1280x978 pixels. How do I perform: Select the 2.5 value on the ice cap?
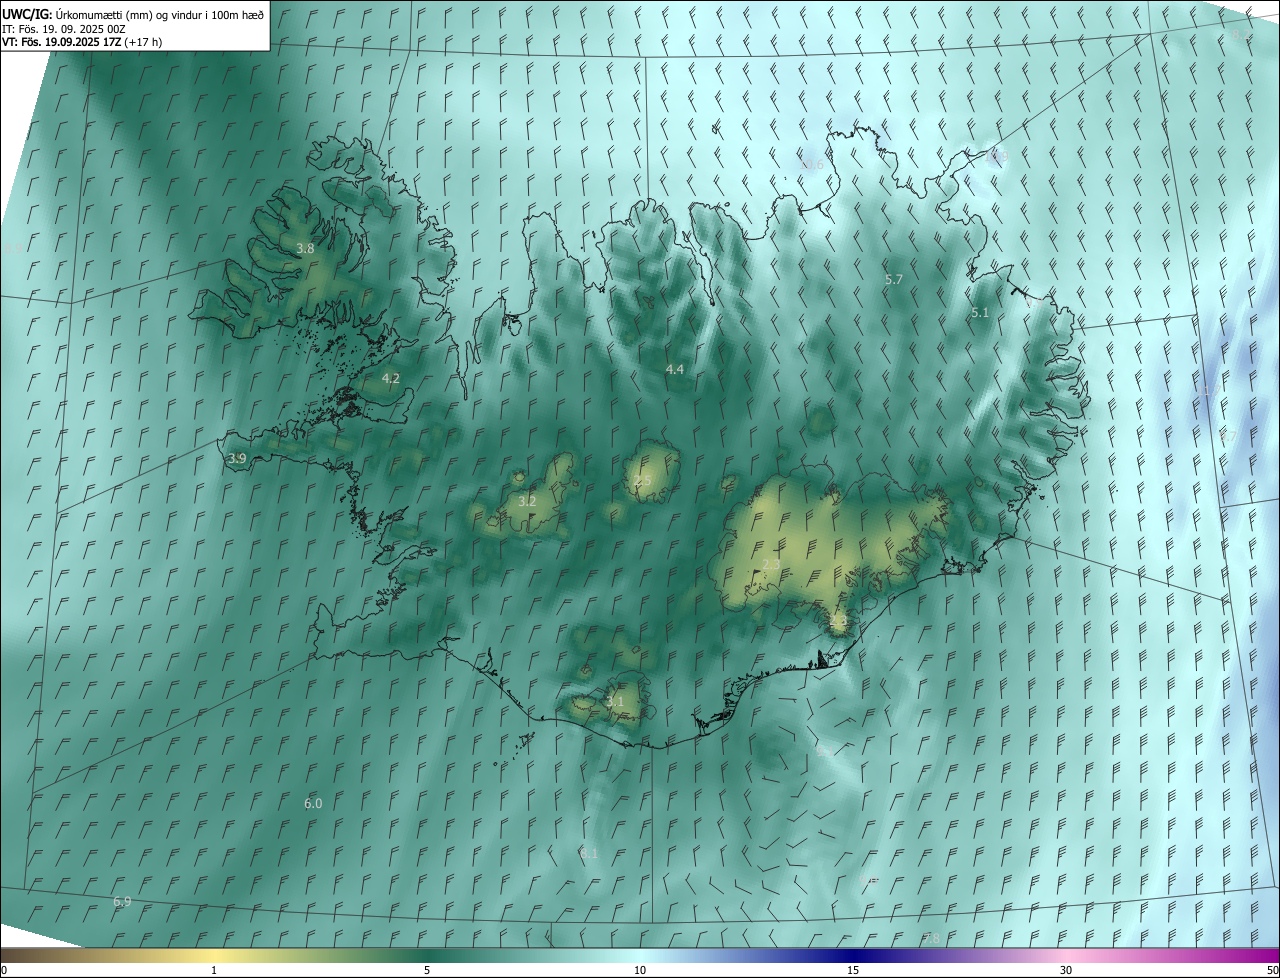642,481
